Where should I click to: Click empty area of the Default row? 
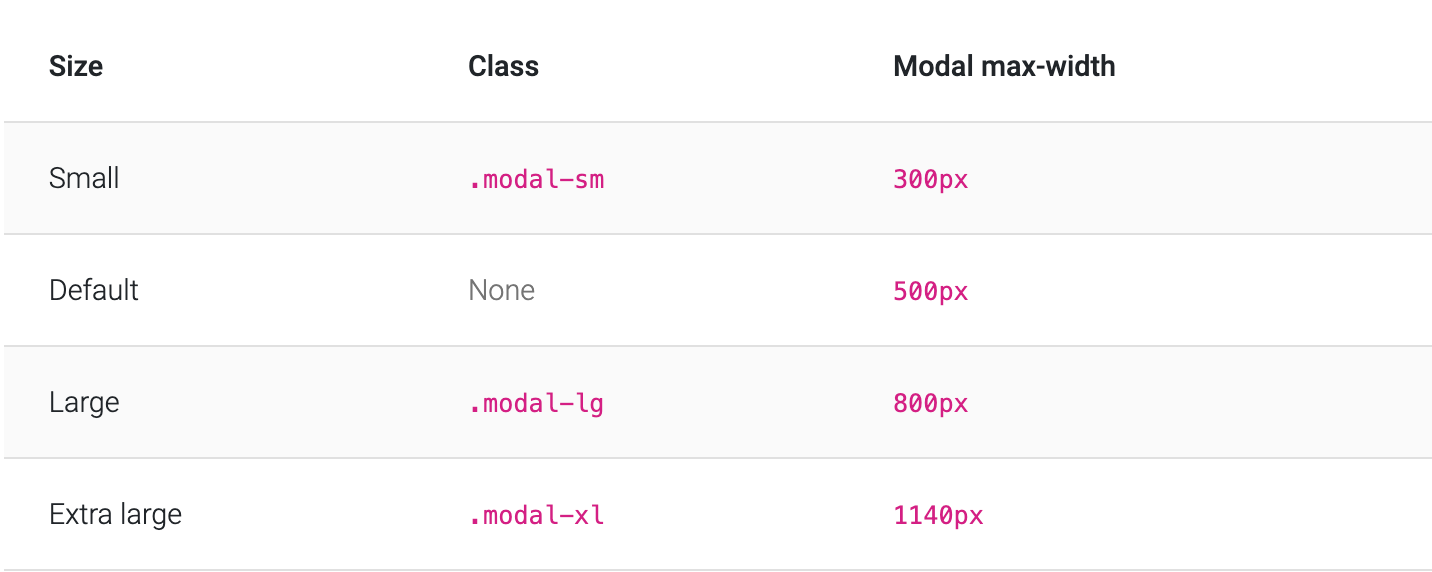click(x=1200, y=290)
